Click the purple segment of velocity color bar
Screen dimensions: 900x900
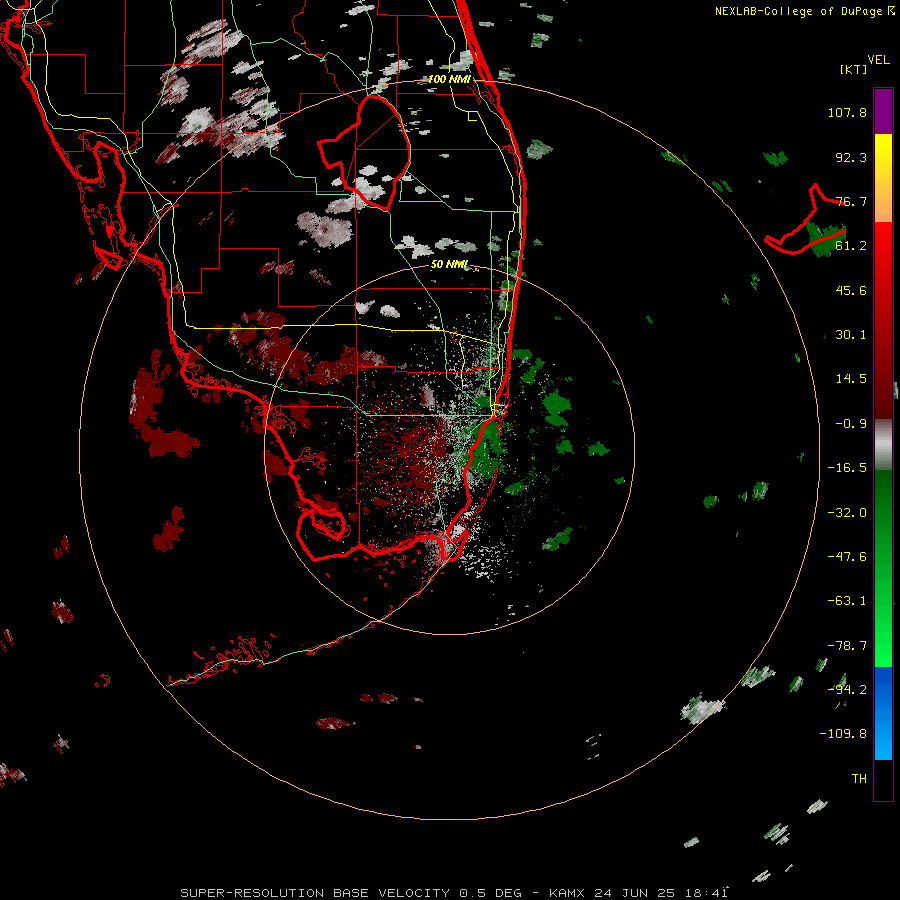tap(883, 111)
